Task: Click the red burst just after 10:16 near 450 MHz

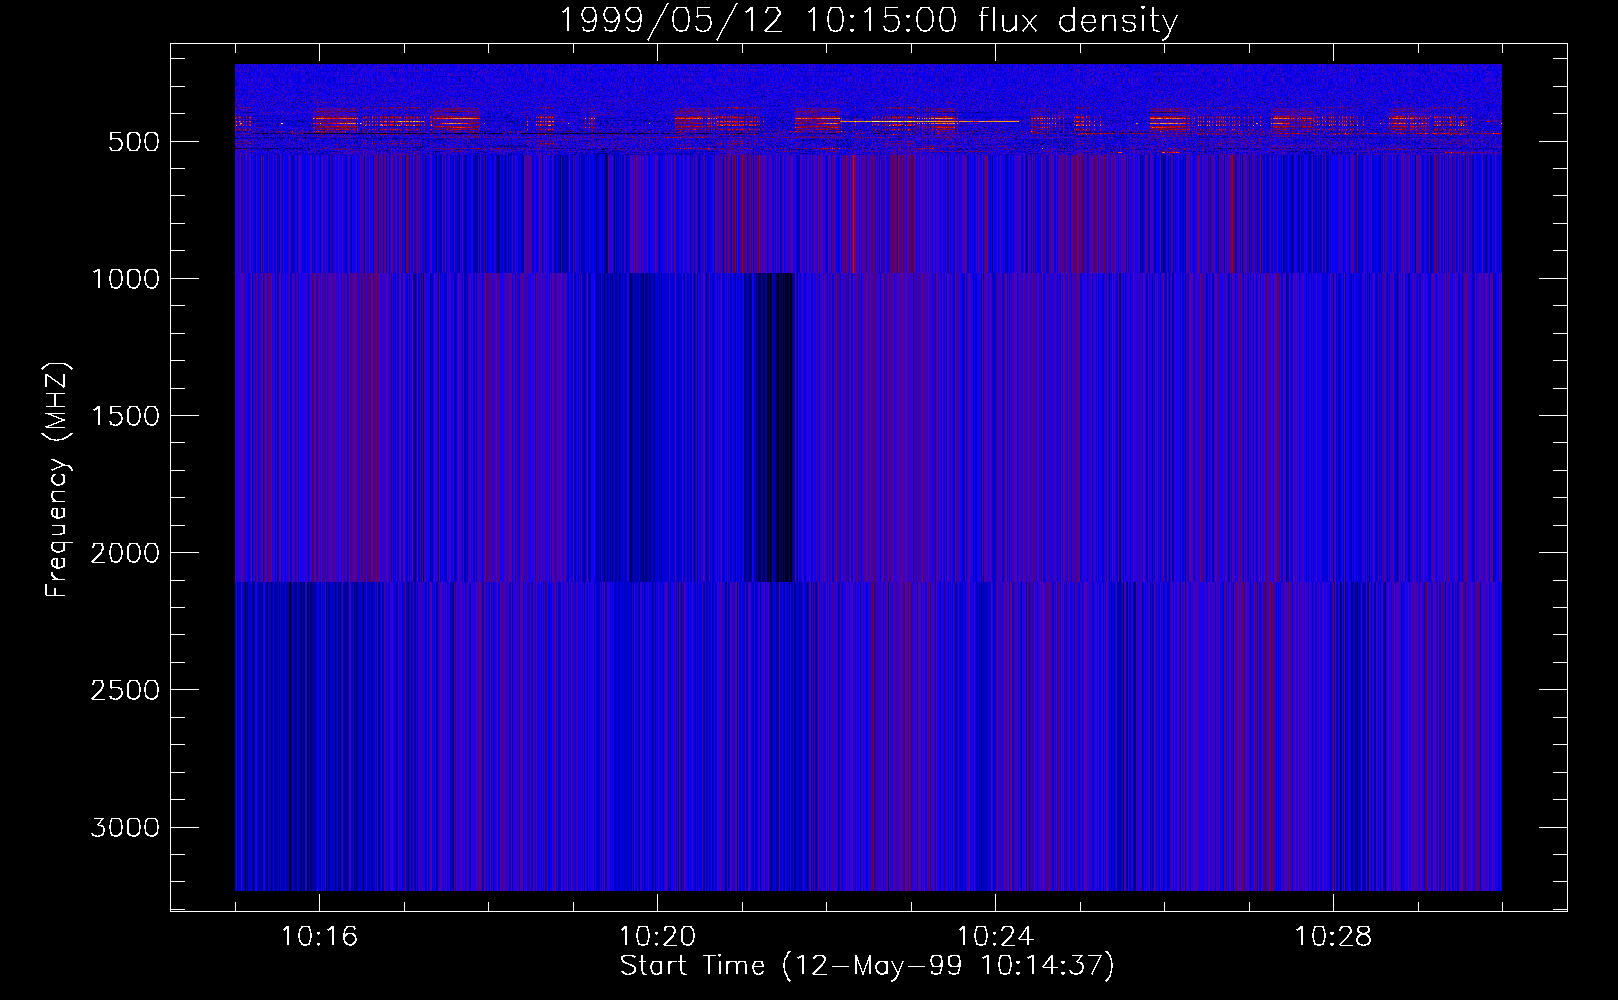Action: click(334, 121)
